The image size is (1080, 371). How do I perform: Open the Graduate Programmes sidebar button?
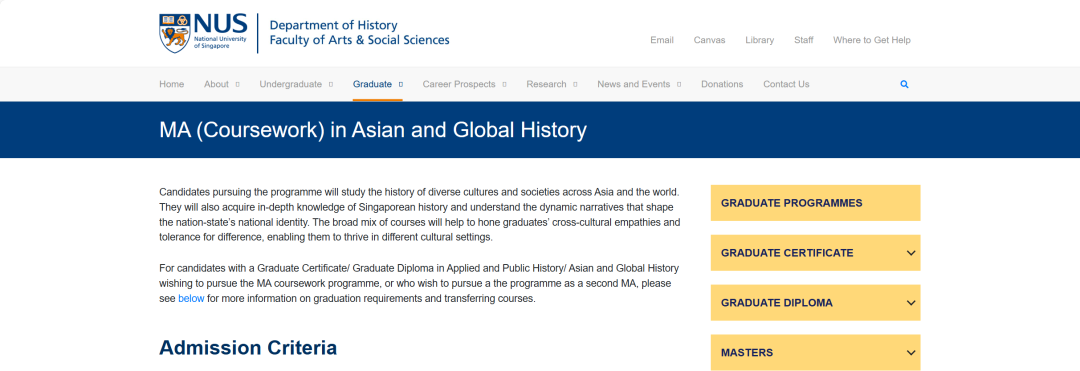(816, 203)
